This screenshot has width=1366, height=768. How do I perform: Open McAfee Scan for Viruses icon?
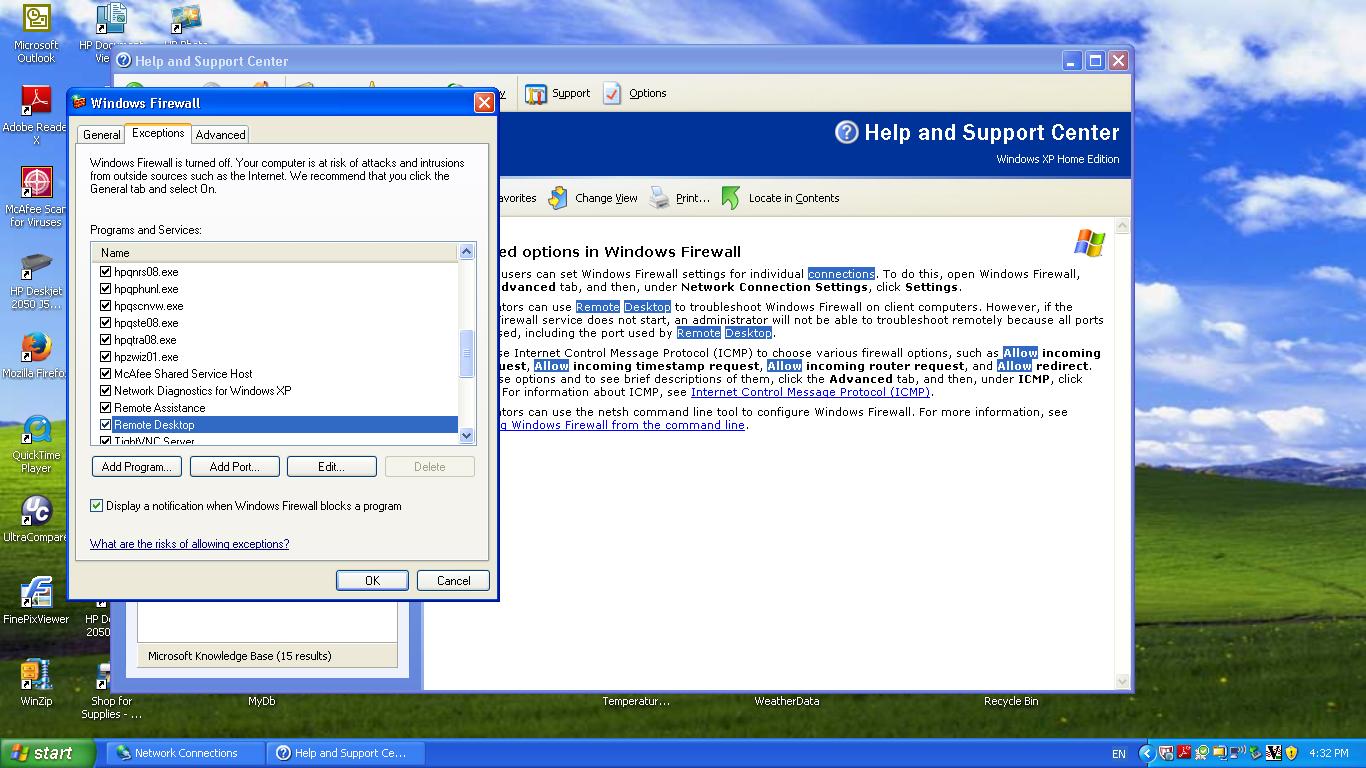36,184
